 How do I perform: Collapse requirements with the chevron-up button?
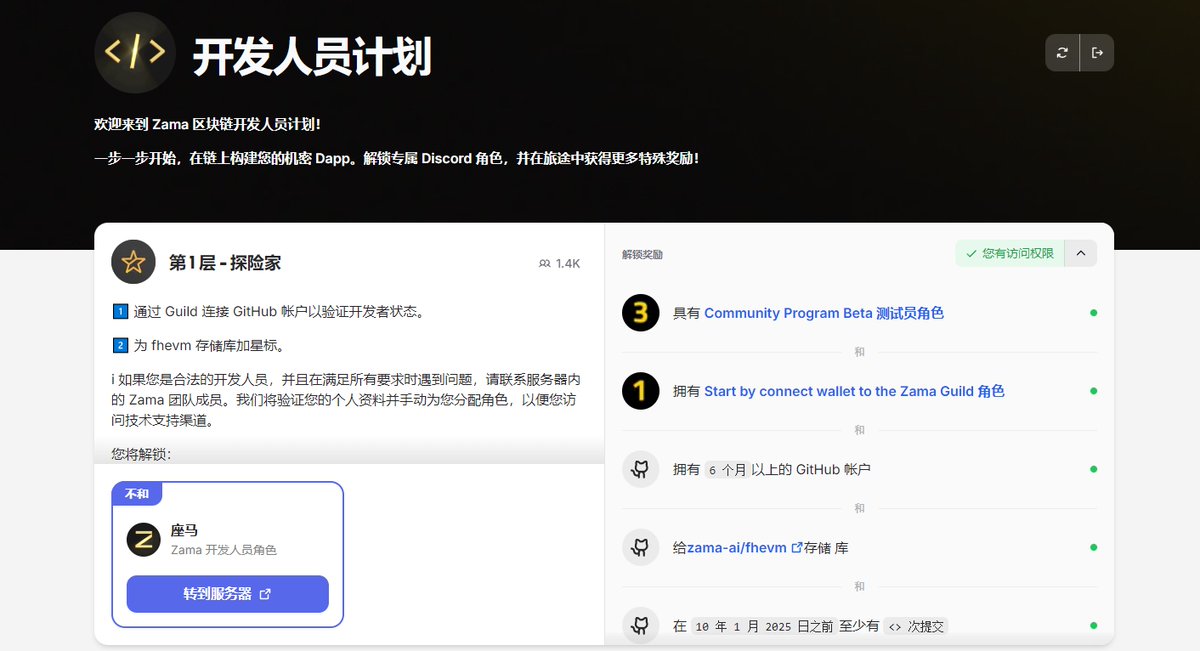(1081, 254)
